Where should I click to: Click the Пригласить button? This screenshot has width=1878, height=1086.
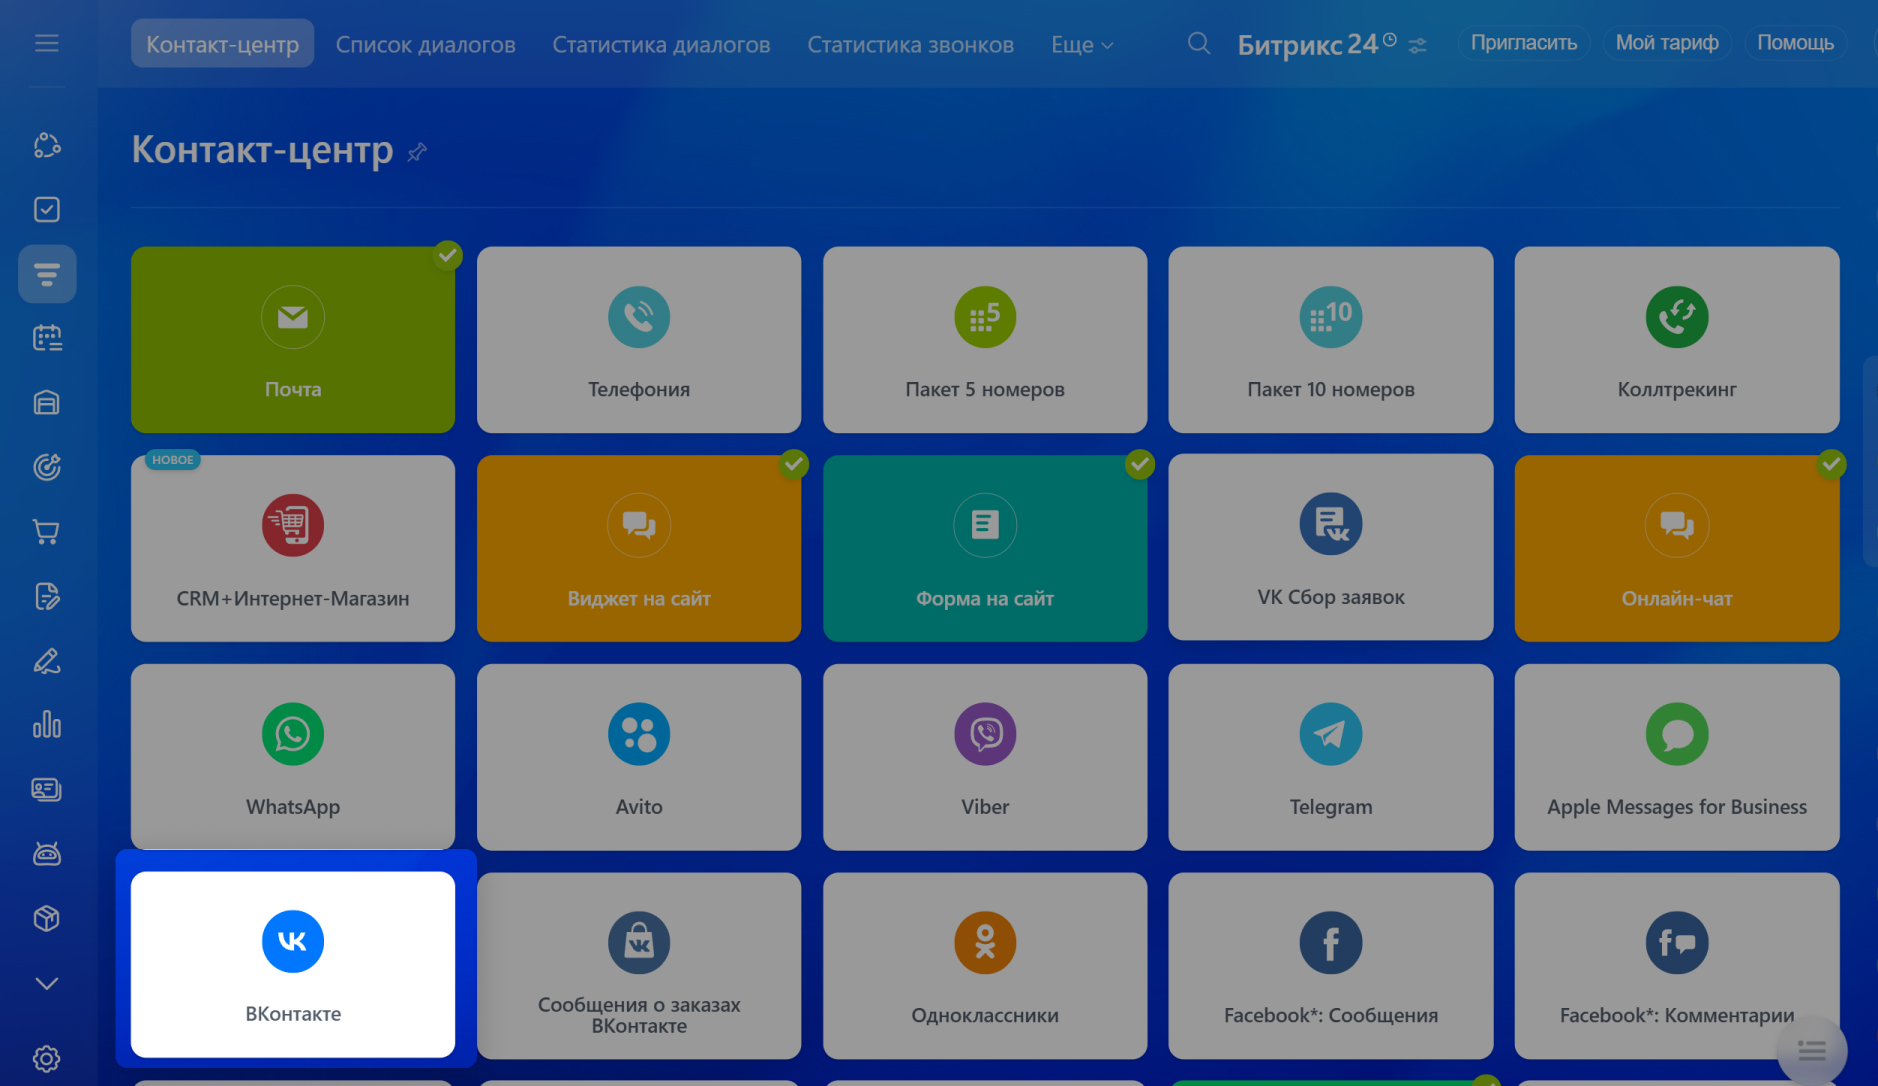(1523, 43)
